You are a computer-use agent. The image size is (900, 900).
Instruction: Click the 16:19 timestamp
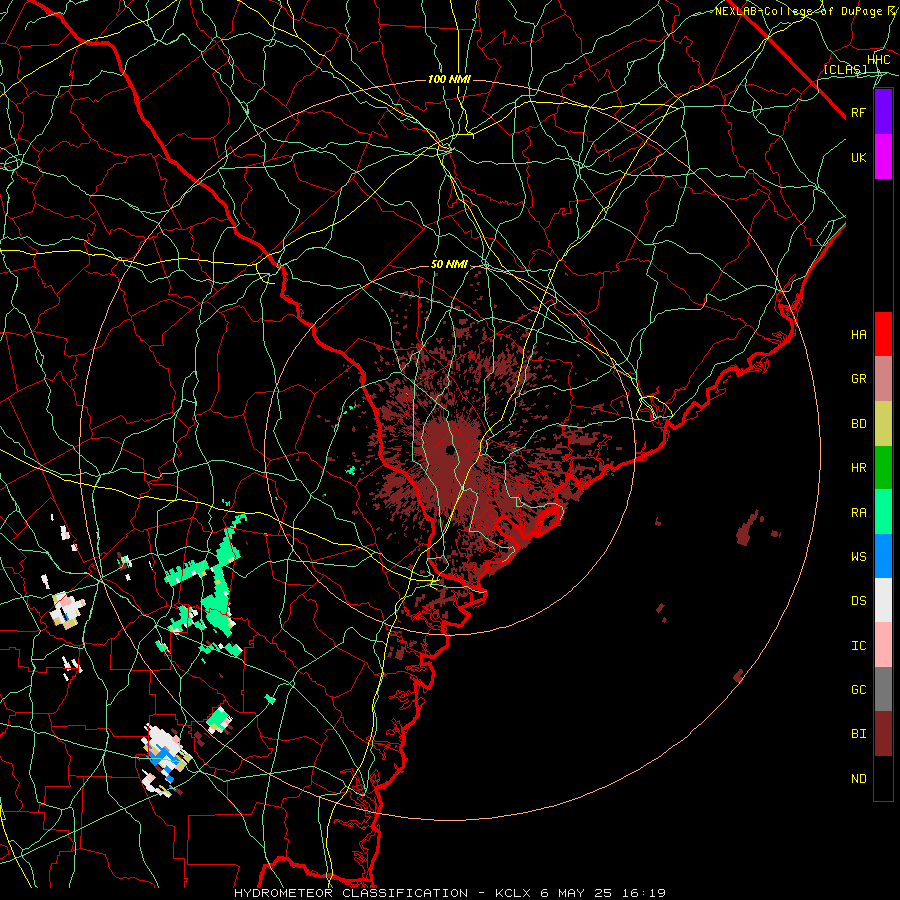645,893
